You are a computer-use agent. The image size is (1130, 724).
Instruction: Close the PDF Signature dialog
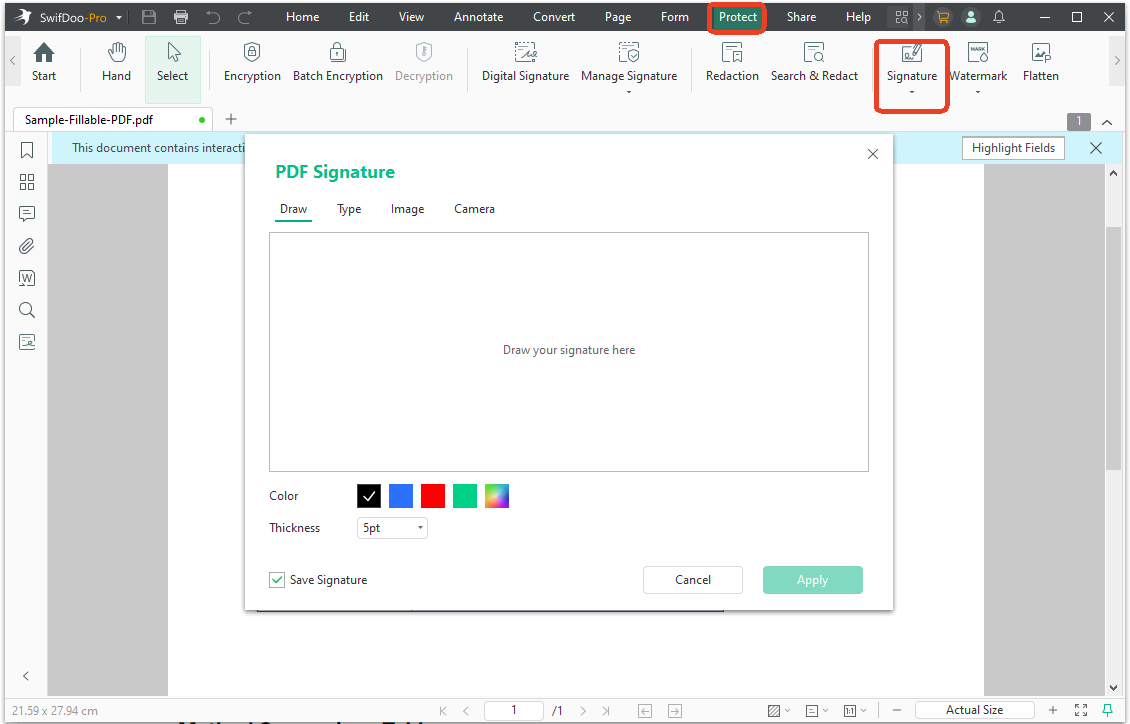(873, 154)
